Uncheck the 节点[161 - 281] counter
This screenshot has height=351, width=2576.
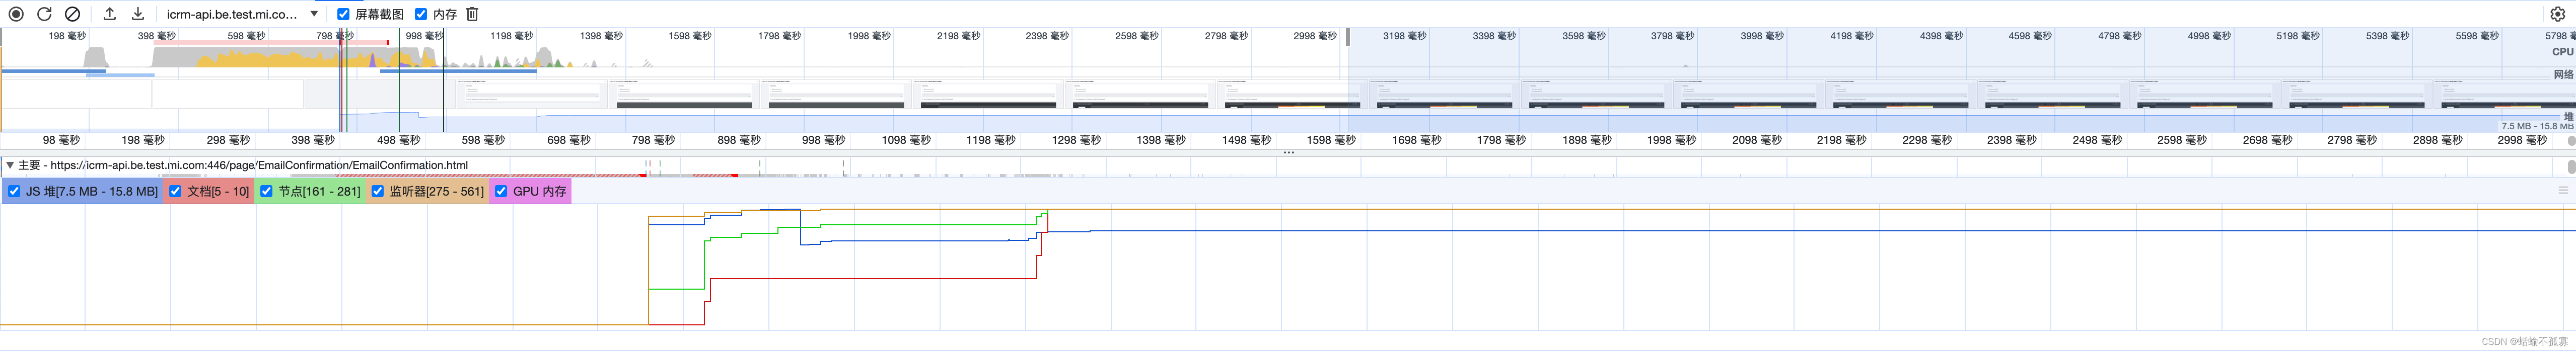(x=266, y=191)
